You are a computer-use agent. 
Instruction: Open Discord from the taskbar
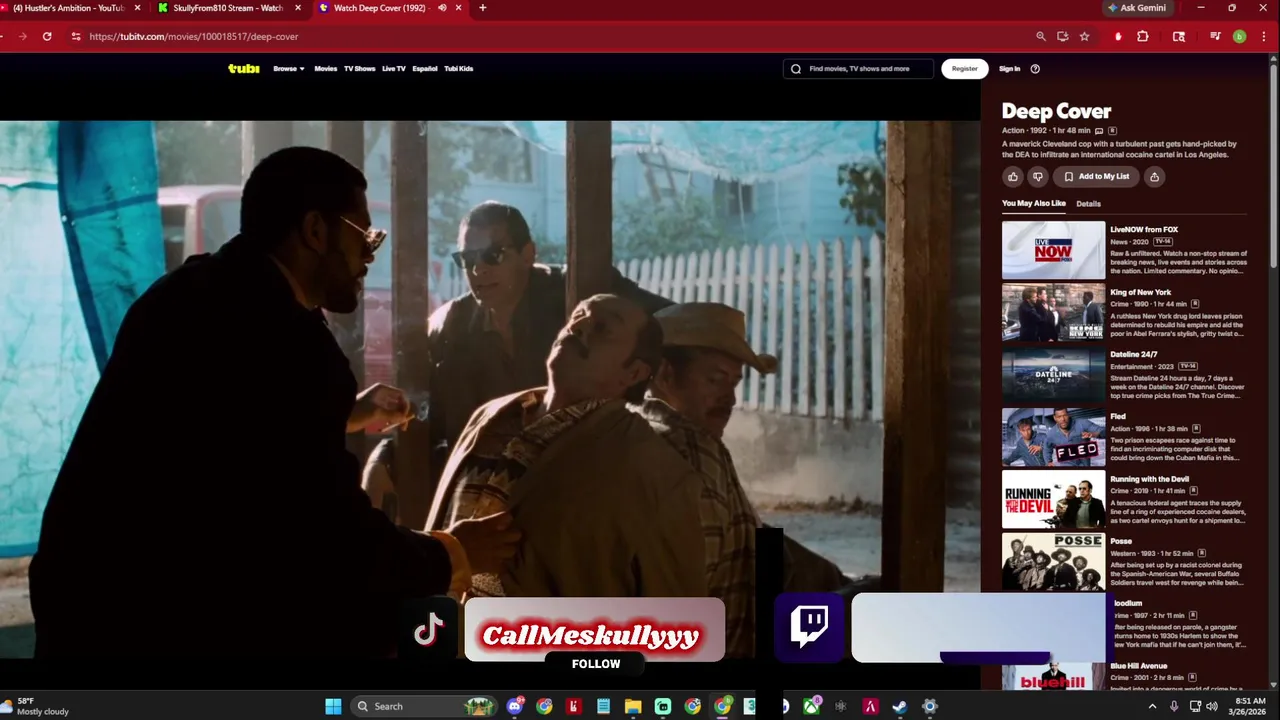pyautogui.click(x=515, y=706)
